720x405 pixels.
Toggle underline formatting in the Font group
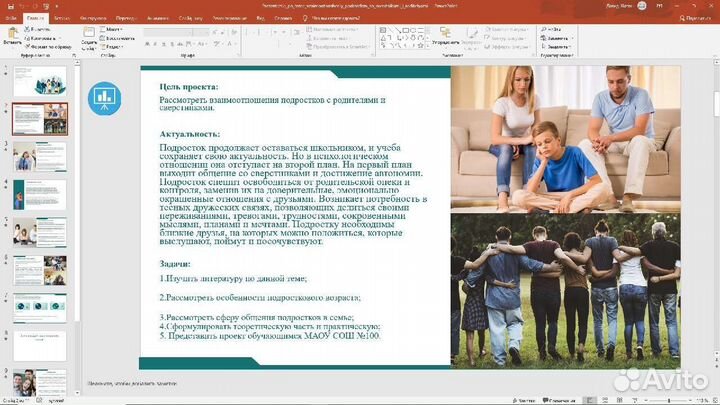pos(163,44)
